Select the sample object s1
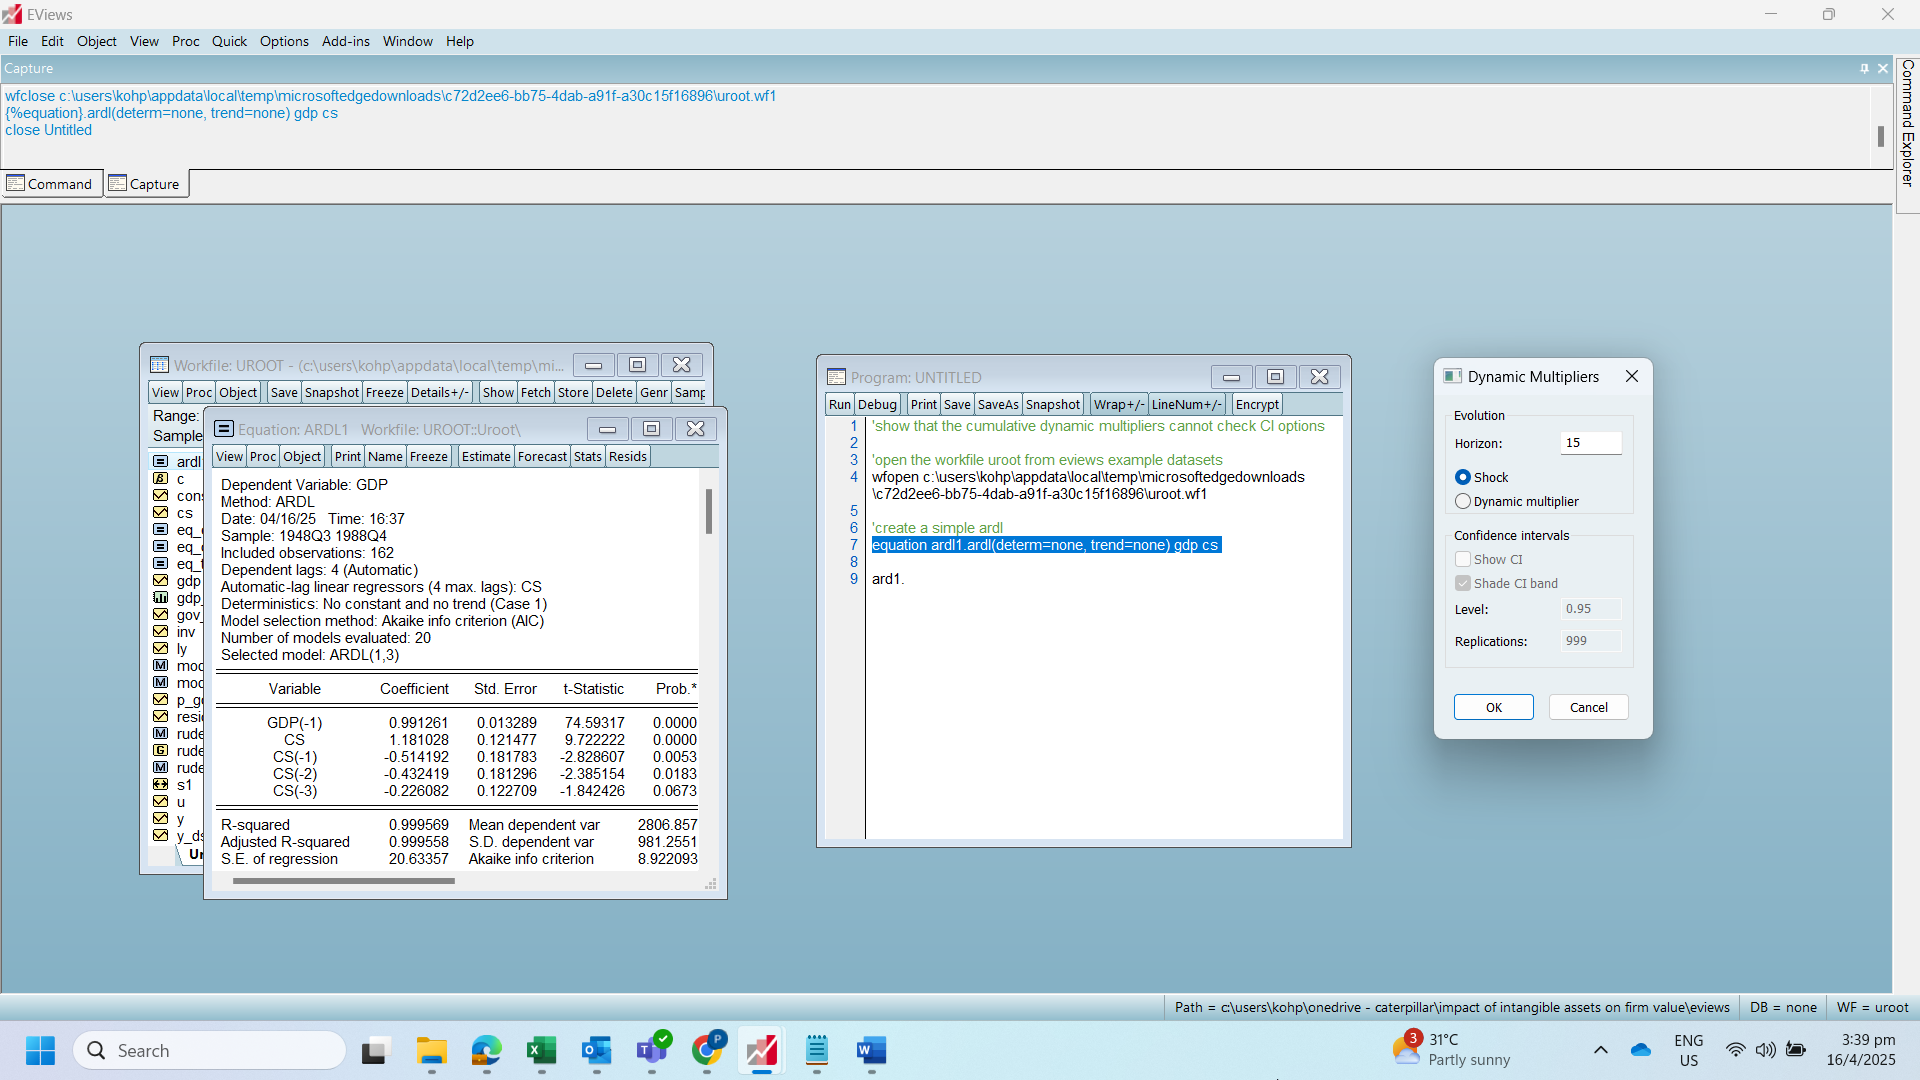 [x=182, y=783]
